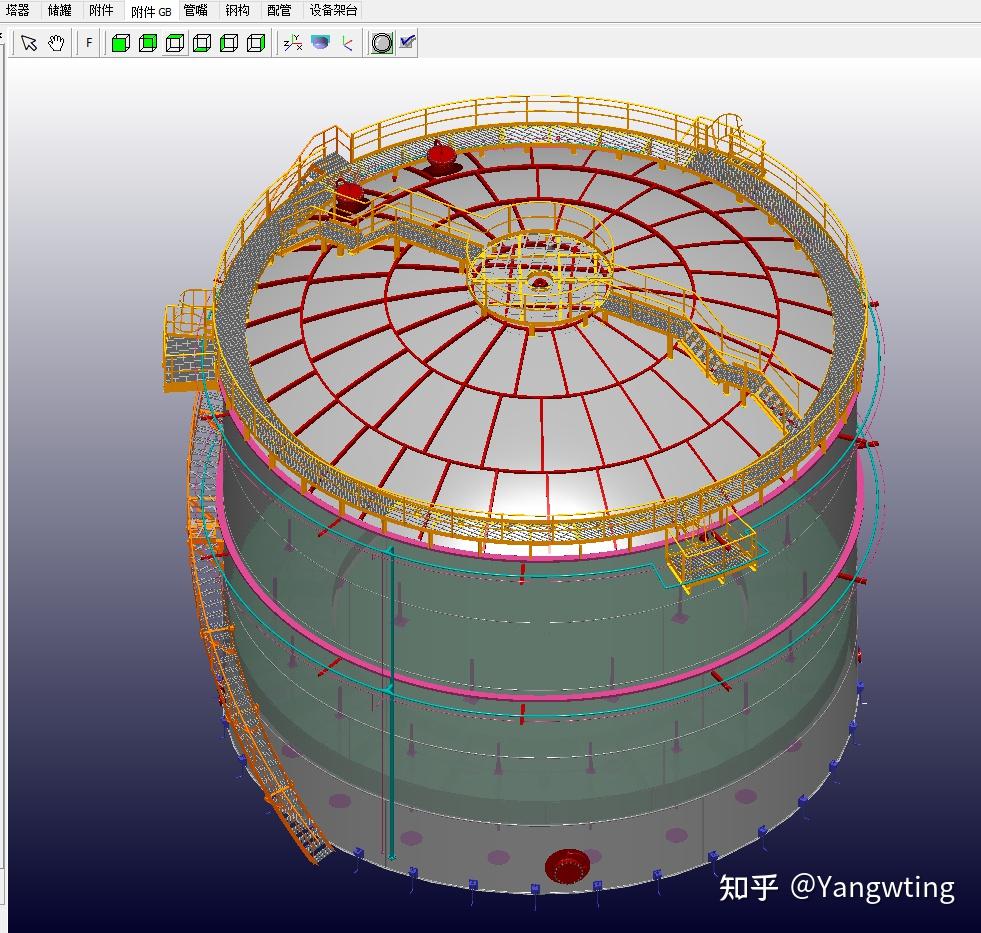981x933 pixels.
Task: Select the arrow selection tool
Action: [30, 43]
